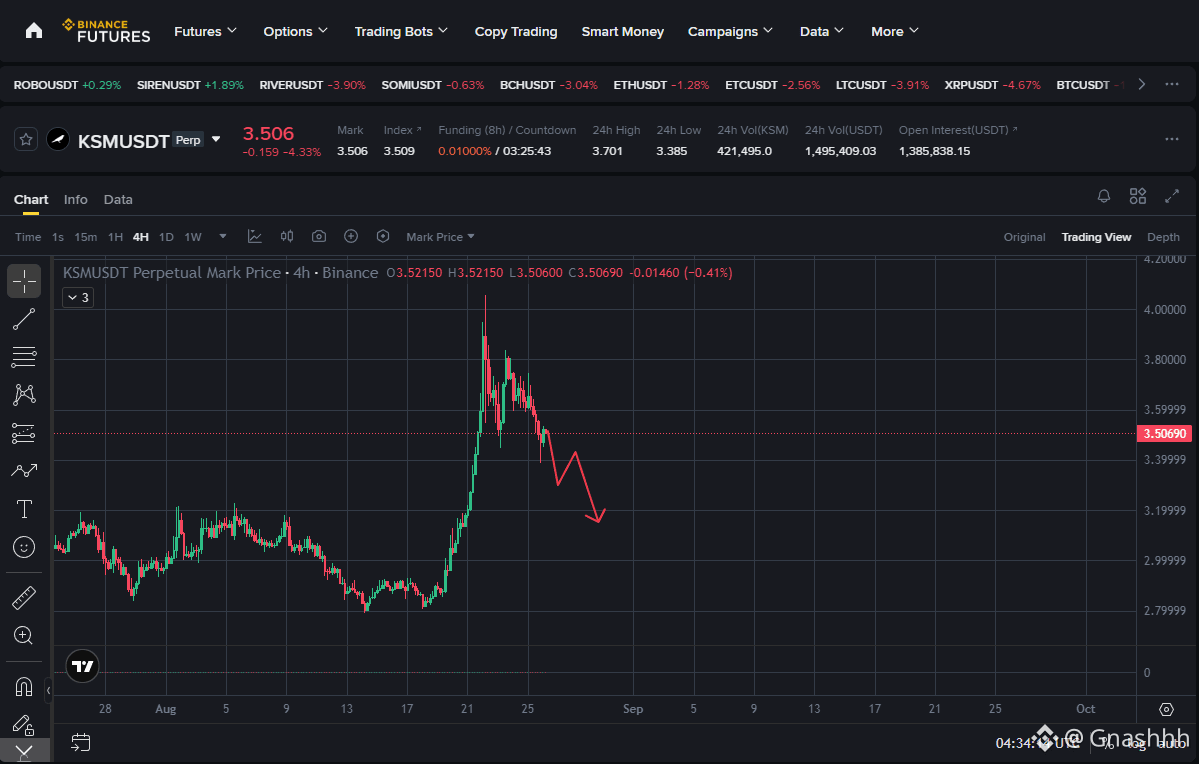Open price alert bell icon
This screenshot has height=764, width=1199.
pos(1103,197)
